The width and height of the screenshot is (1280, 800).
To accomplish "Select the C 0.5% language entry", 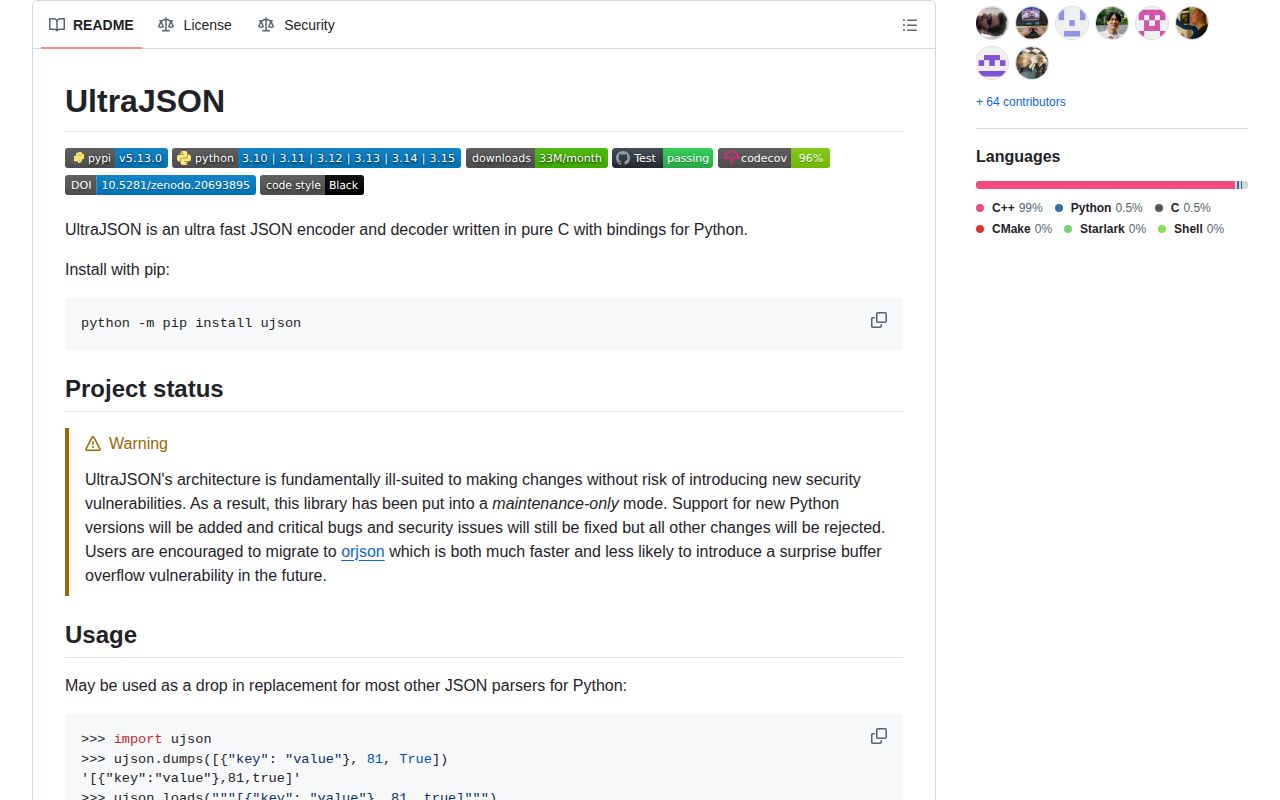I will (1183, 208).
